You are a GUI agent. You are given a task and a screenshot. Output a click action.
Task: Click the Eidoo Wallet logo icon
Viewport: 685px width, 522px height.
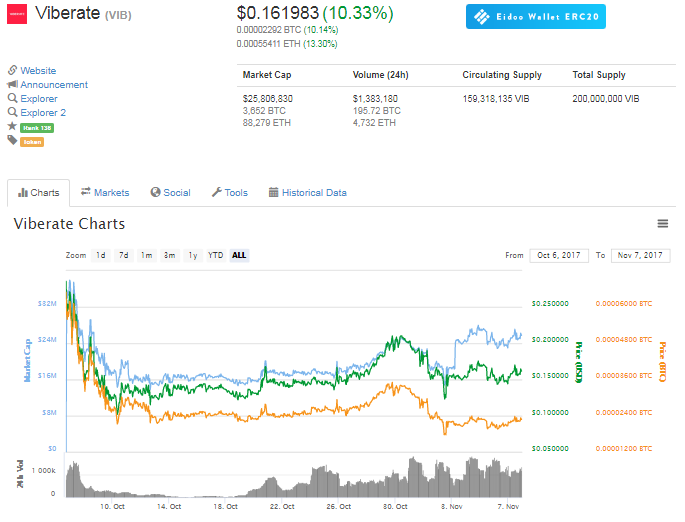click(482, 17)
